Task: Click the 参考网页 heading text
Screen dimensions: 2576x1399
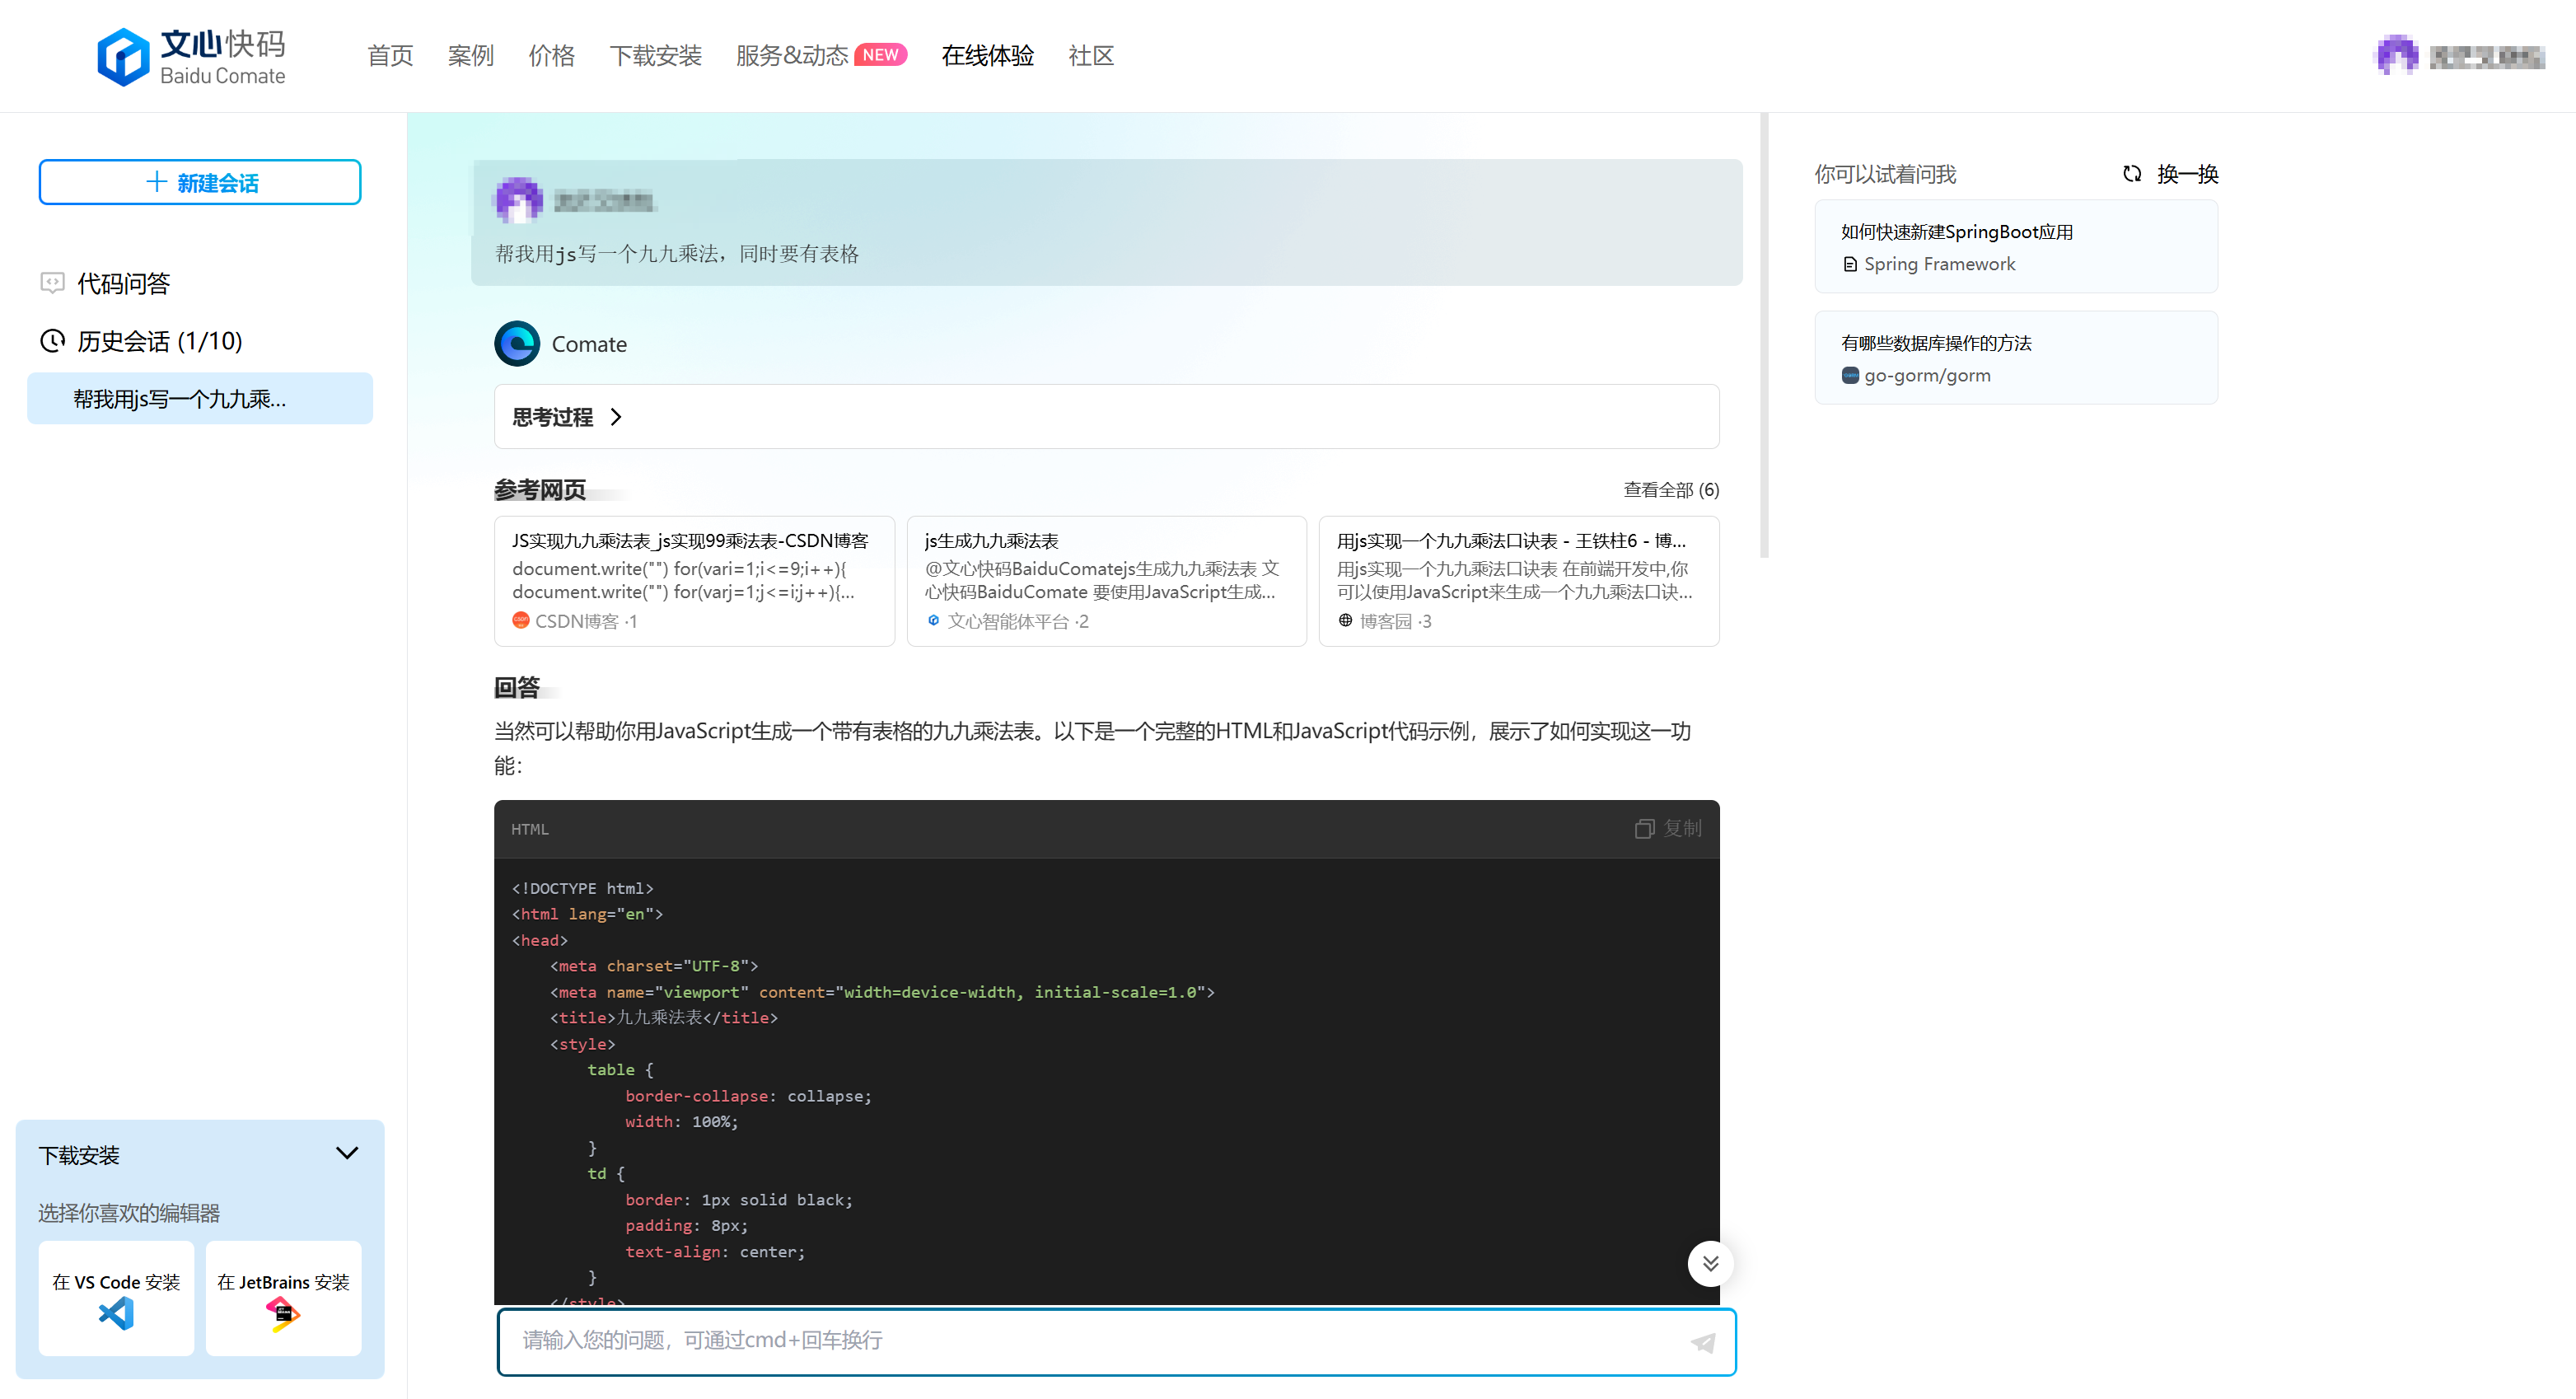Action: (540, 490)
